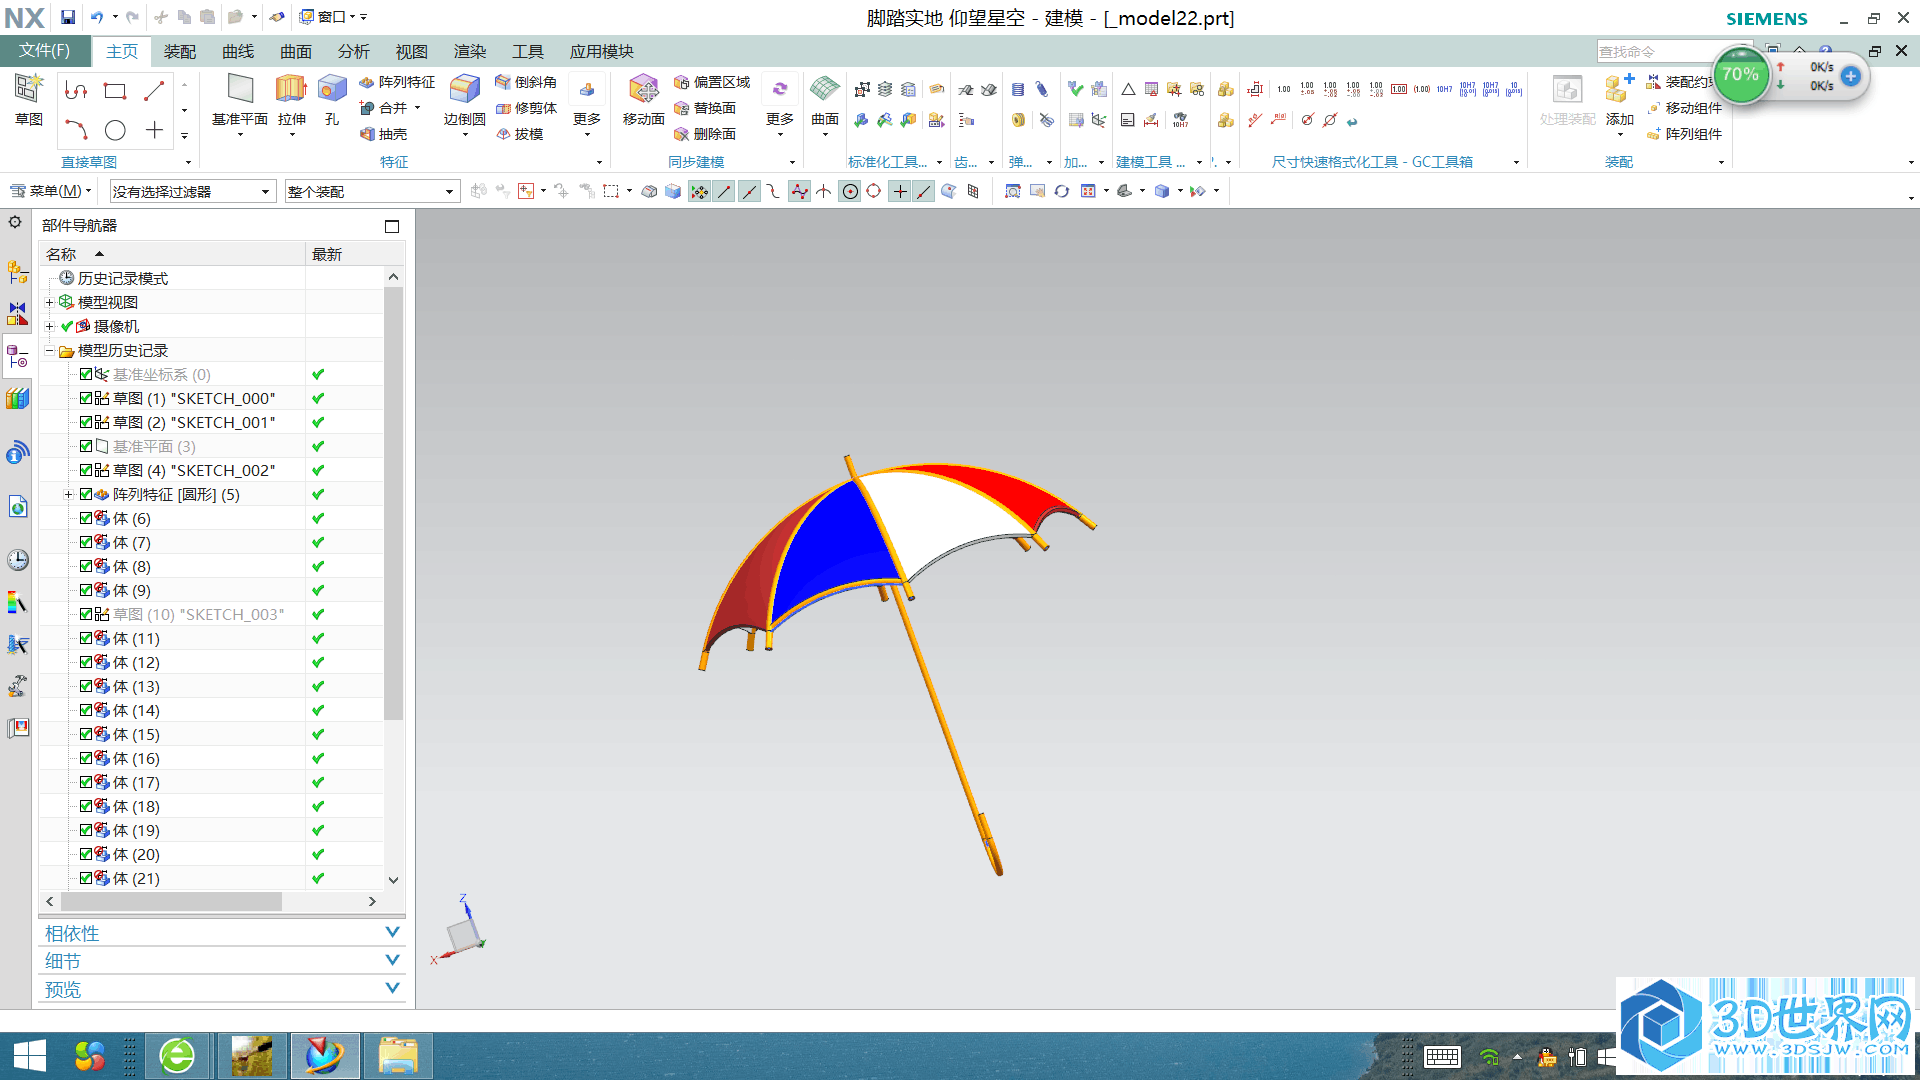This screenshot has width=1920, height=1080.
Task: Uncheck the 体 (15) feature checkbox
Action: point(86,734)
